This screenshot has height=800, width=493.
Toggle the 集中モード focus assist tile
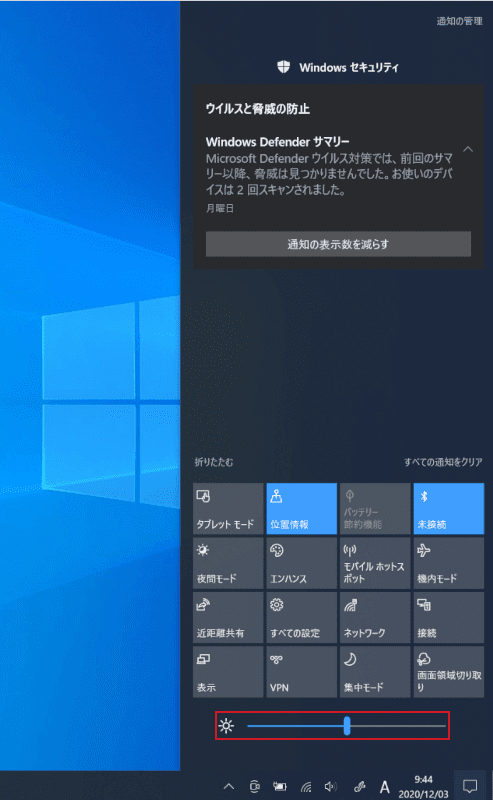coord(375,672)
